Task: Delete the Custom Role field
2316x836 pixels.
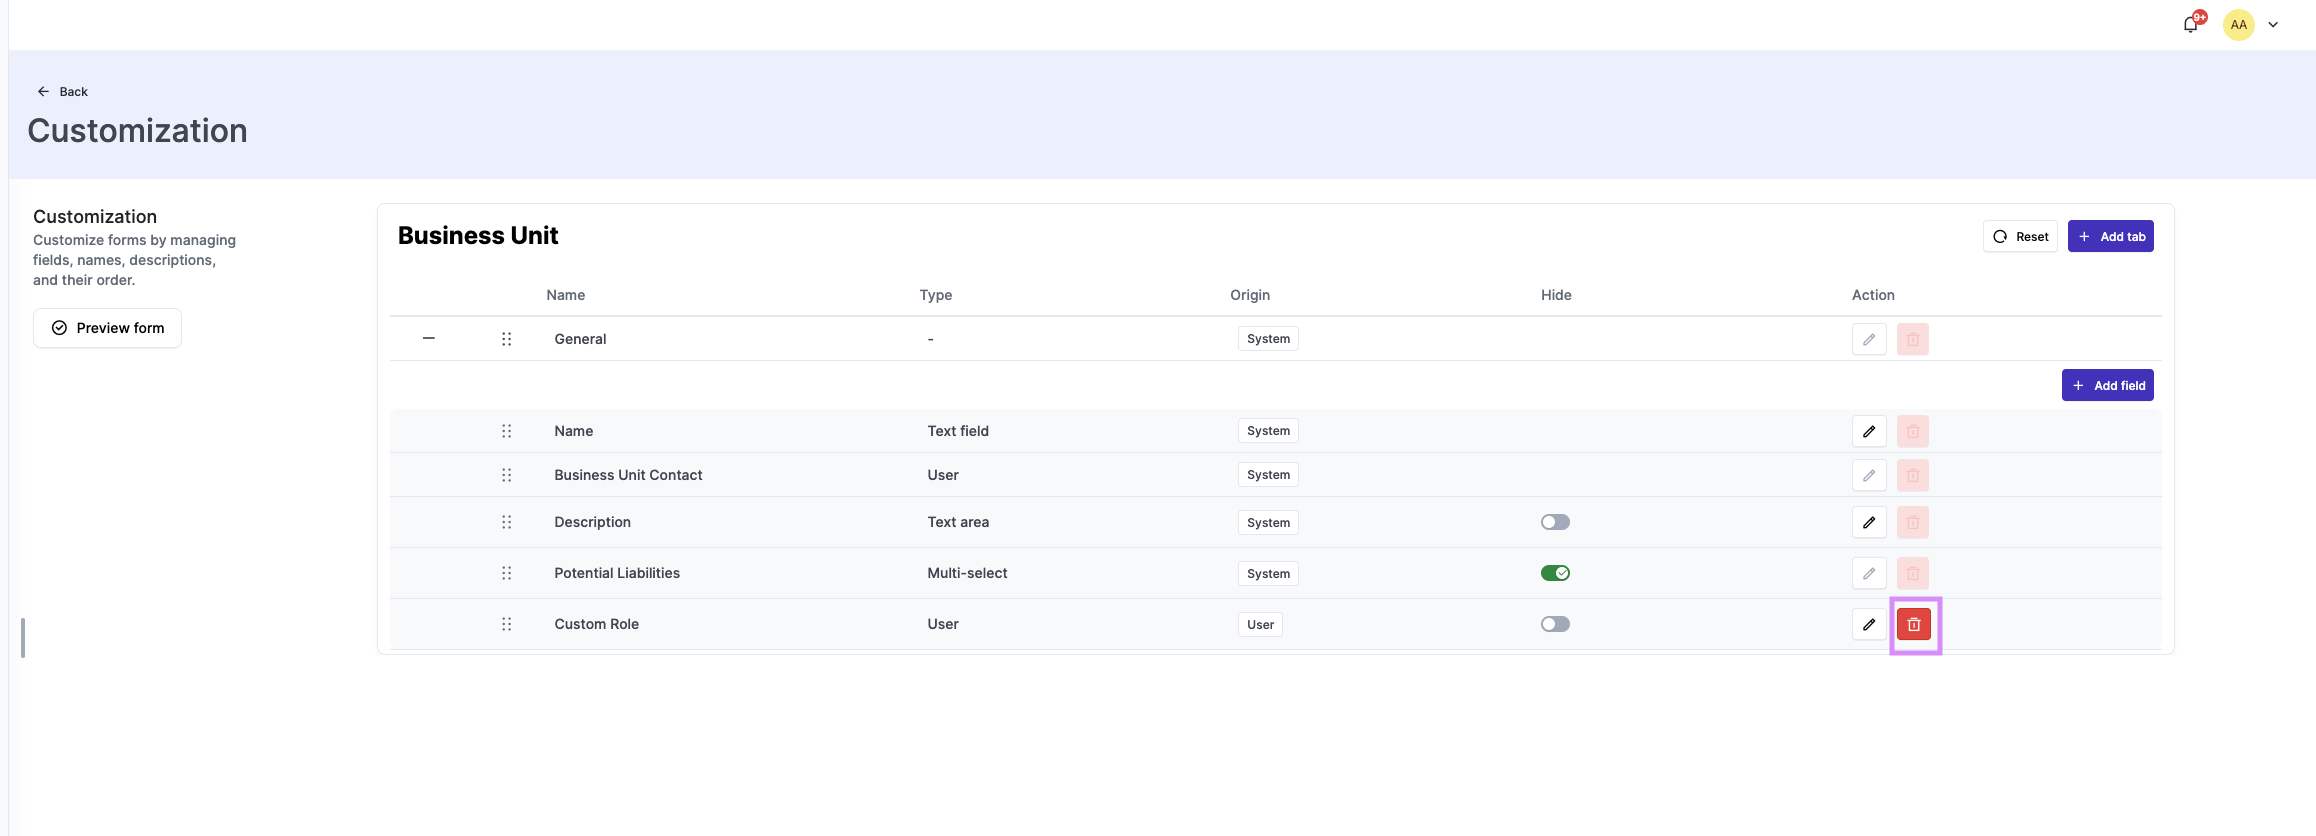Action: click(x=1913, y=624)
